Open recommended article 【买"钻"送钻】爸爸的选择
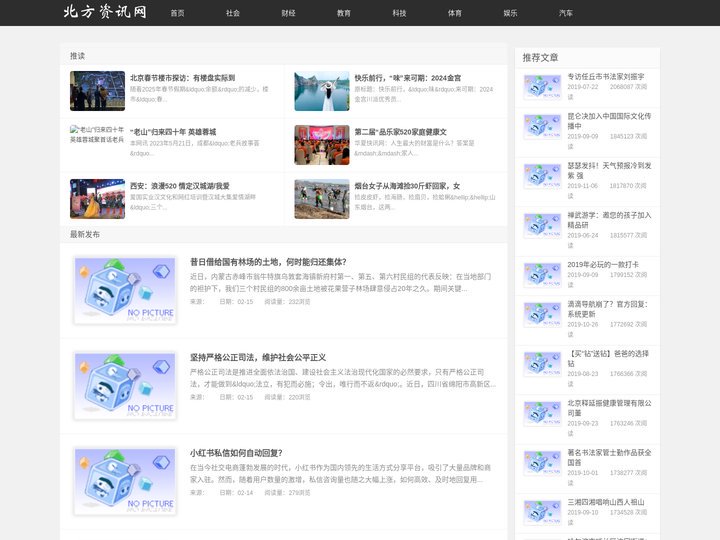The image size is (720, 540). click(x=608, y=359)
